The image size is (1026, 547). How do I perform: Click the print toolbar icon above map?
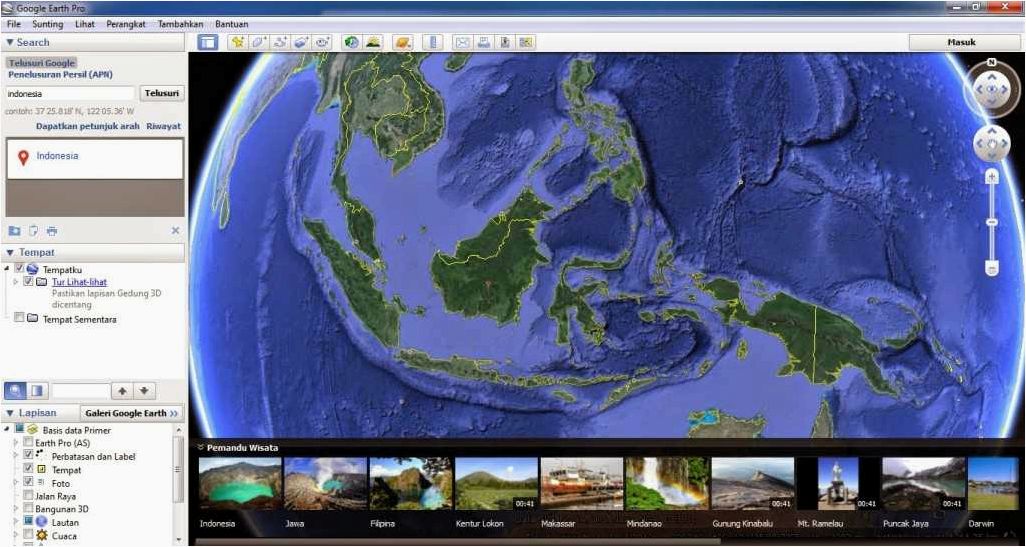pyautogui.click(x=484, y=43)
